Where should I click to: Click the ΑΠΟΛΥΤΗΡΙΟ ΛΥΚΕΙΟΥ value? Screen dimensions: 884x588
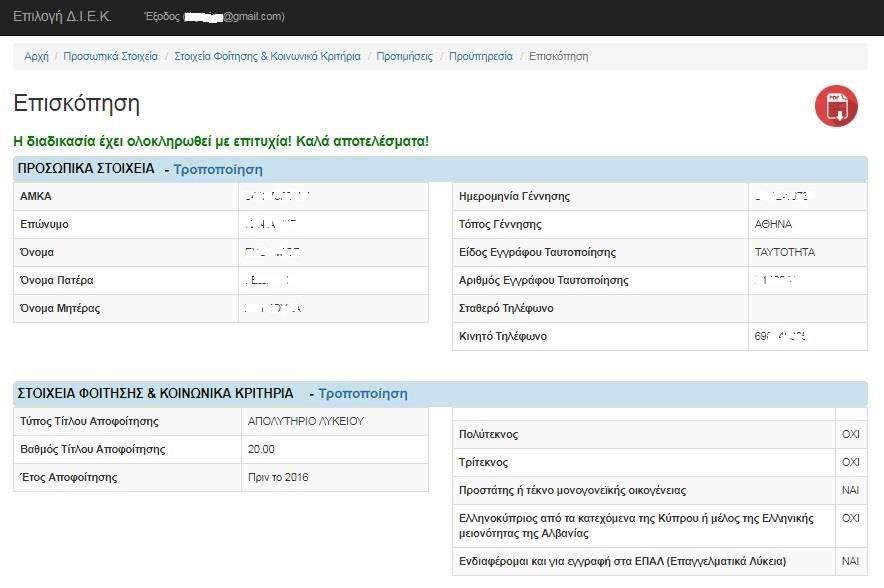(306, 421)
